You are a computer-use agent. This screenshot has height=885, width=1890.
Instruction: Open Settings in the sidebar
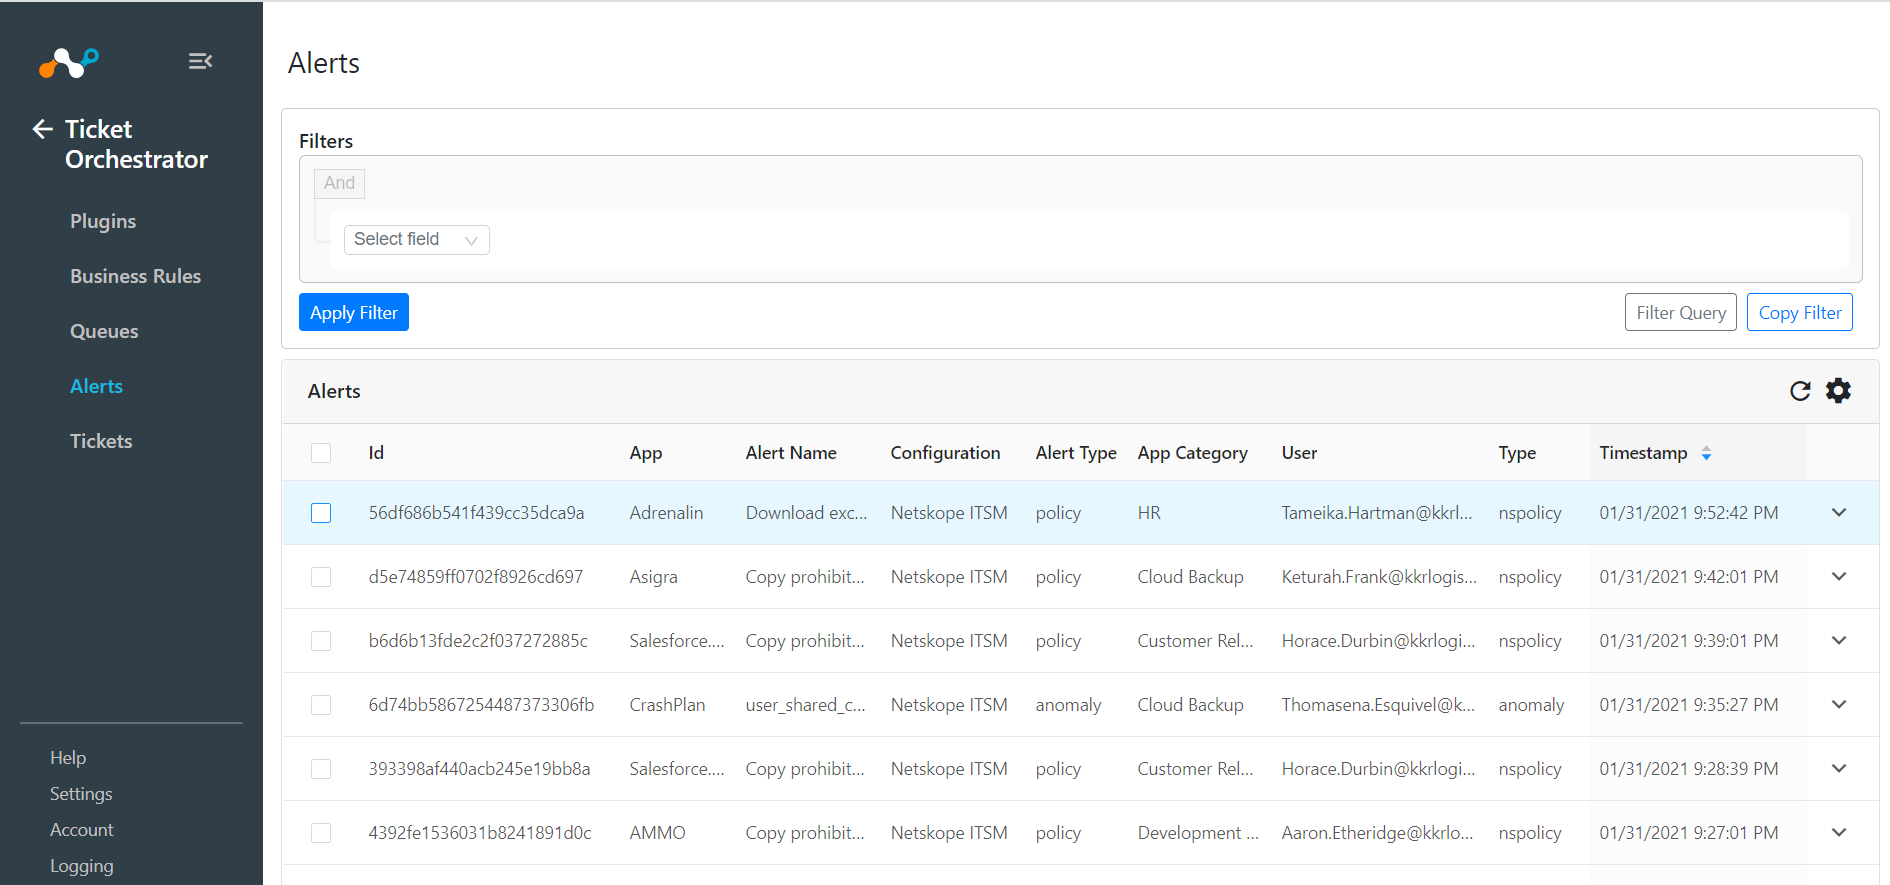81,794
